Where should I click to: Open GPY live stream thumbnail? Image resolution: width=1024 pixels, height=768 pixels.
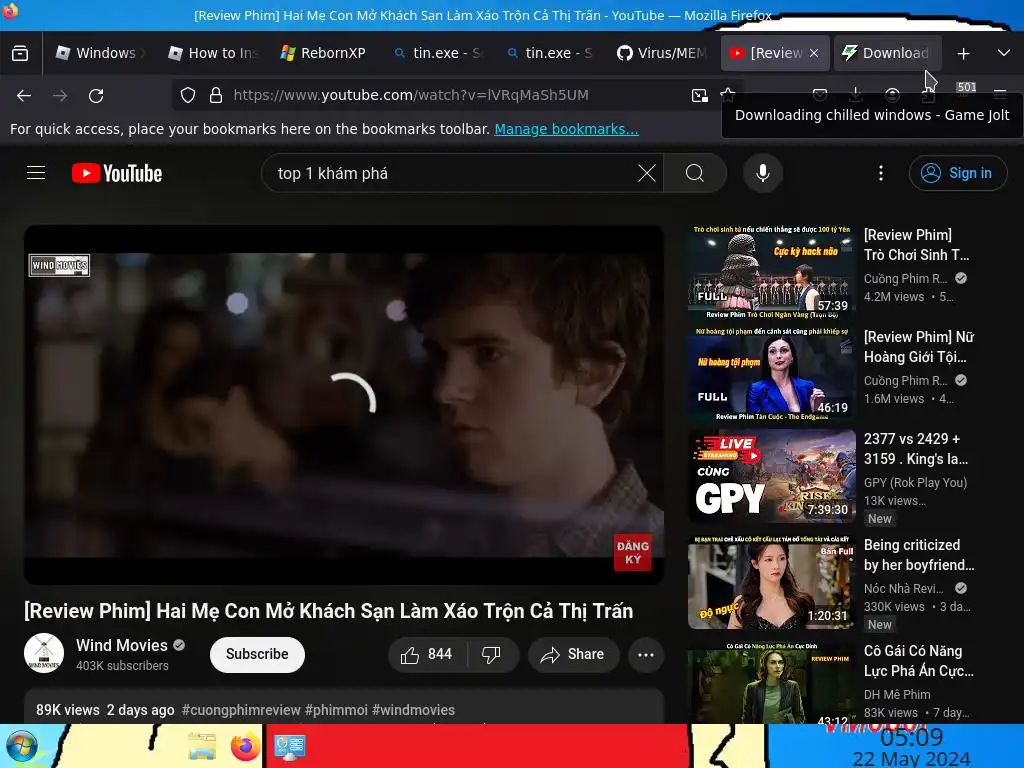coord(771,476)
